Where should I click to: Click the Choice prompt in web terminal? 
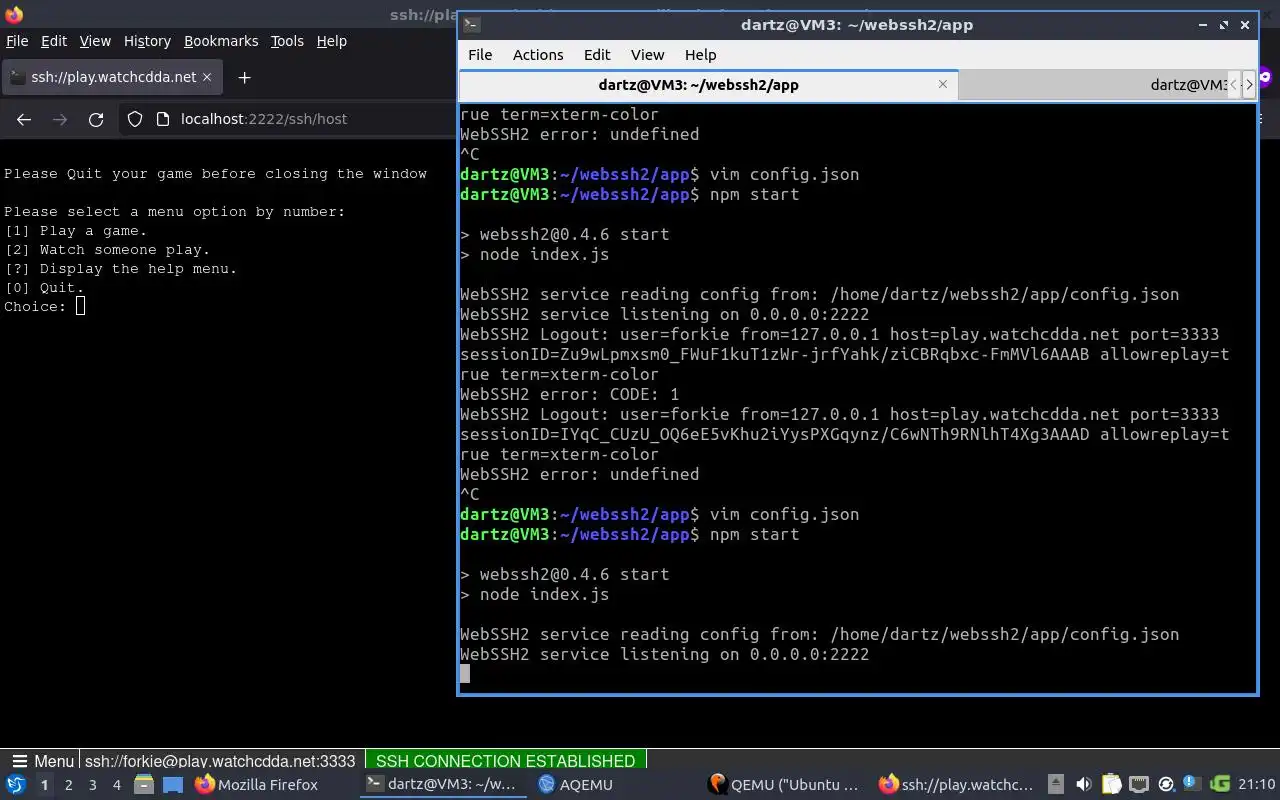[44, 306]
